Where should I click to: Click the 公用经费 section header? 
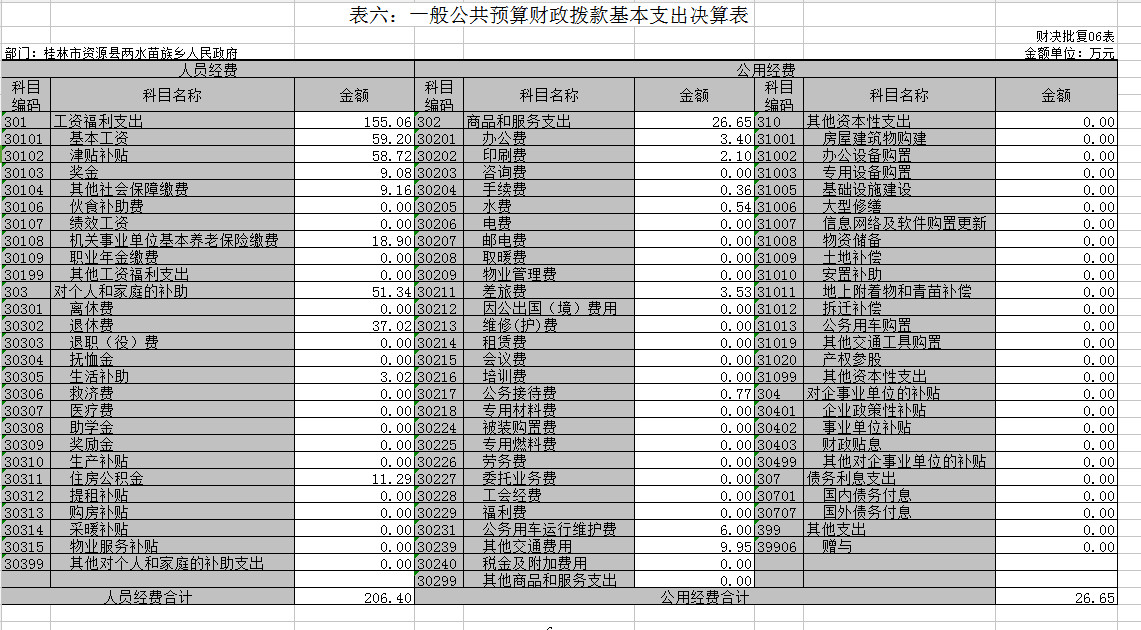pyautogui.click(x=765, y=70)
